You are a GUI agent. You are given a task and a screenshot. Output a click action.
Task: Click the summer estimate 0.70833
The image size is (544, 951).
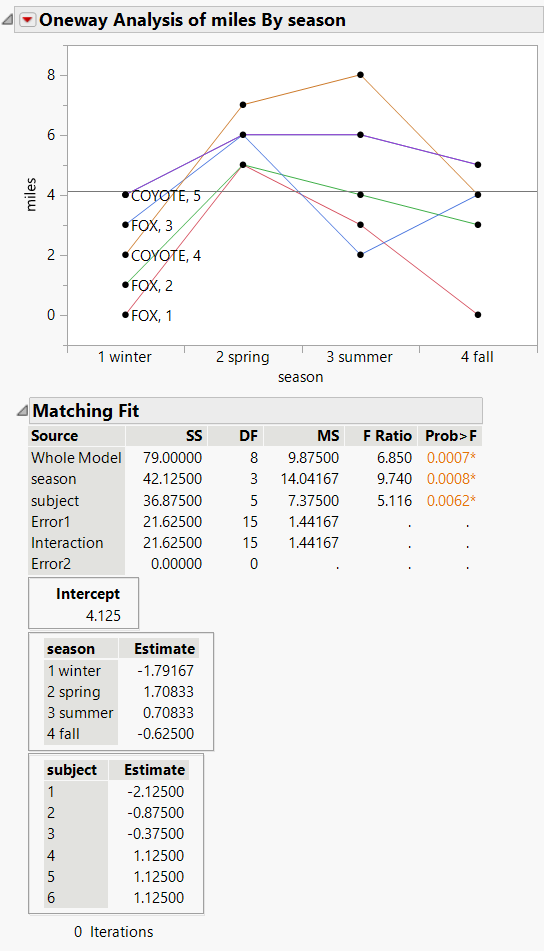168,713
